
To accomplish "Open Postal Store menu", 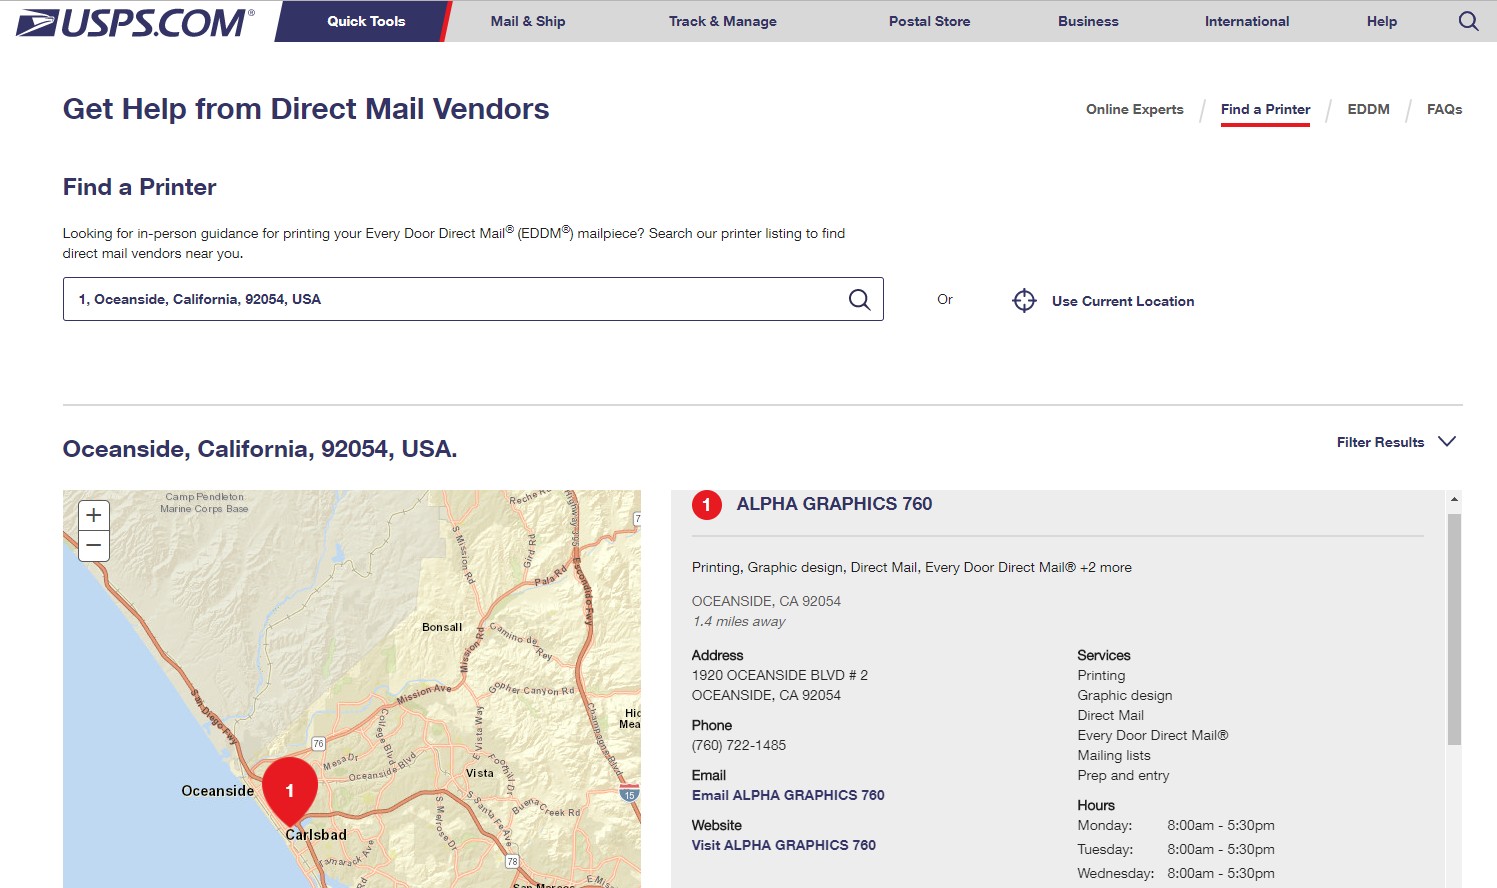I will [x=930, y=21].
